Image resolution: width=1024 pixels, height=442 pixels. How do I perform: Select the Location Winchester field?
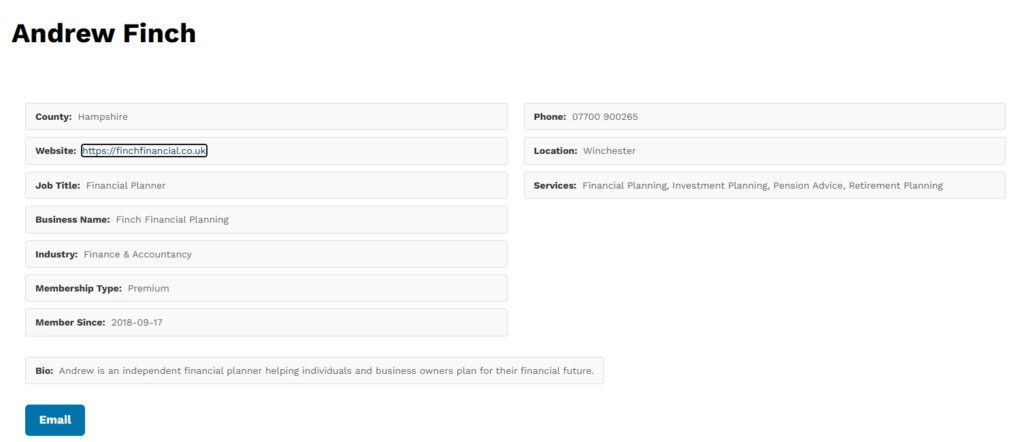point(765,151)
